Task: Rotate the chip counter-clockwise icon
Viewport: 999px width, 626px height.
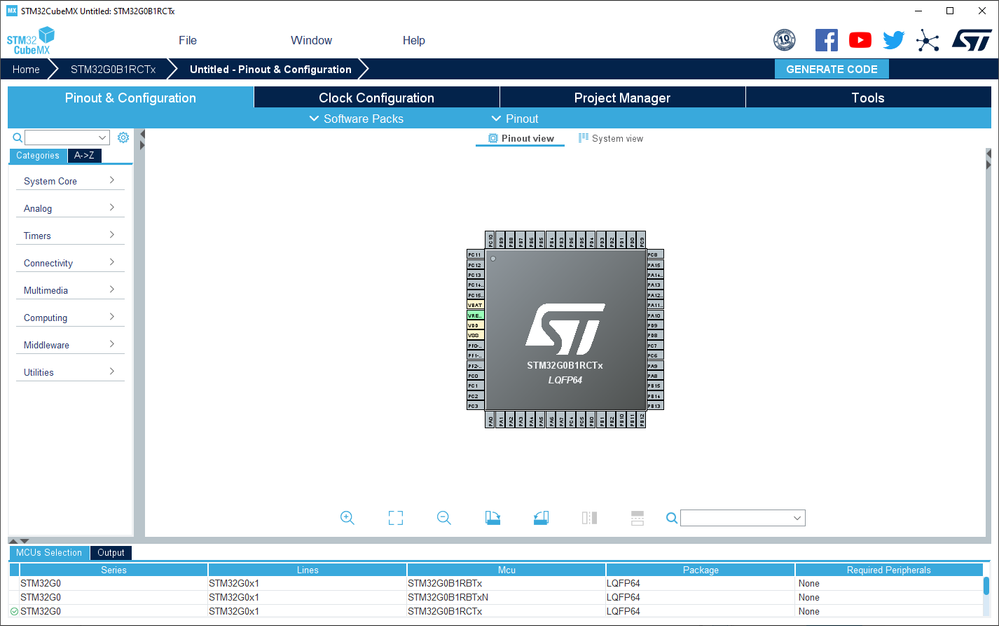Action: click(541, 518)
